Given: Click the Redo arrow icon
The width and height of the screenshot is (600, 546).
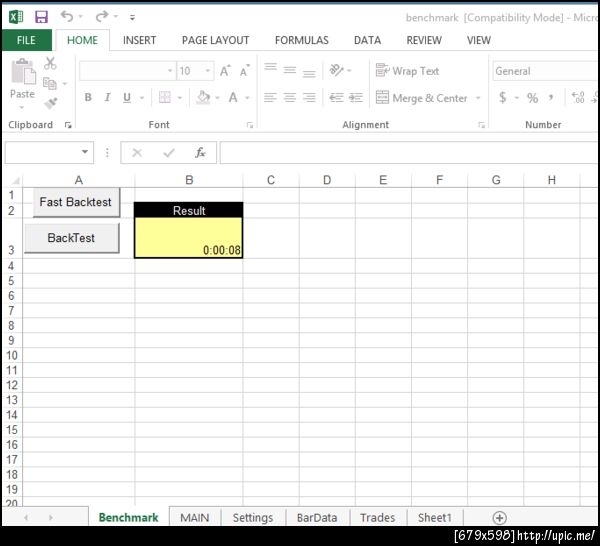Looking at the screenshot, I should 102,16.
